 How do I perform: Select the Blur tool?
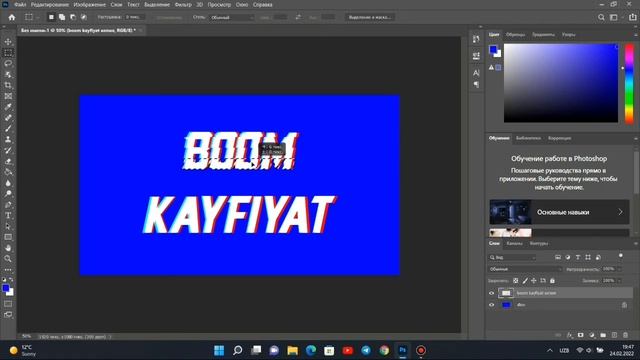coord(8,183)
